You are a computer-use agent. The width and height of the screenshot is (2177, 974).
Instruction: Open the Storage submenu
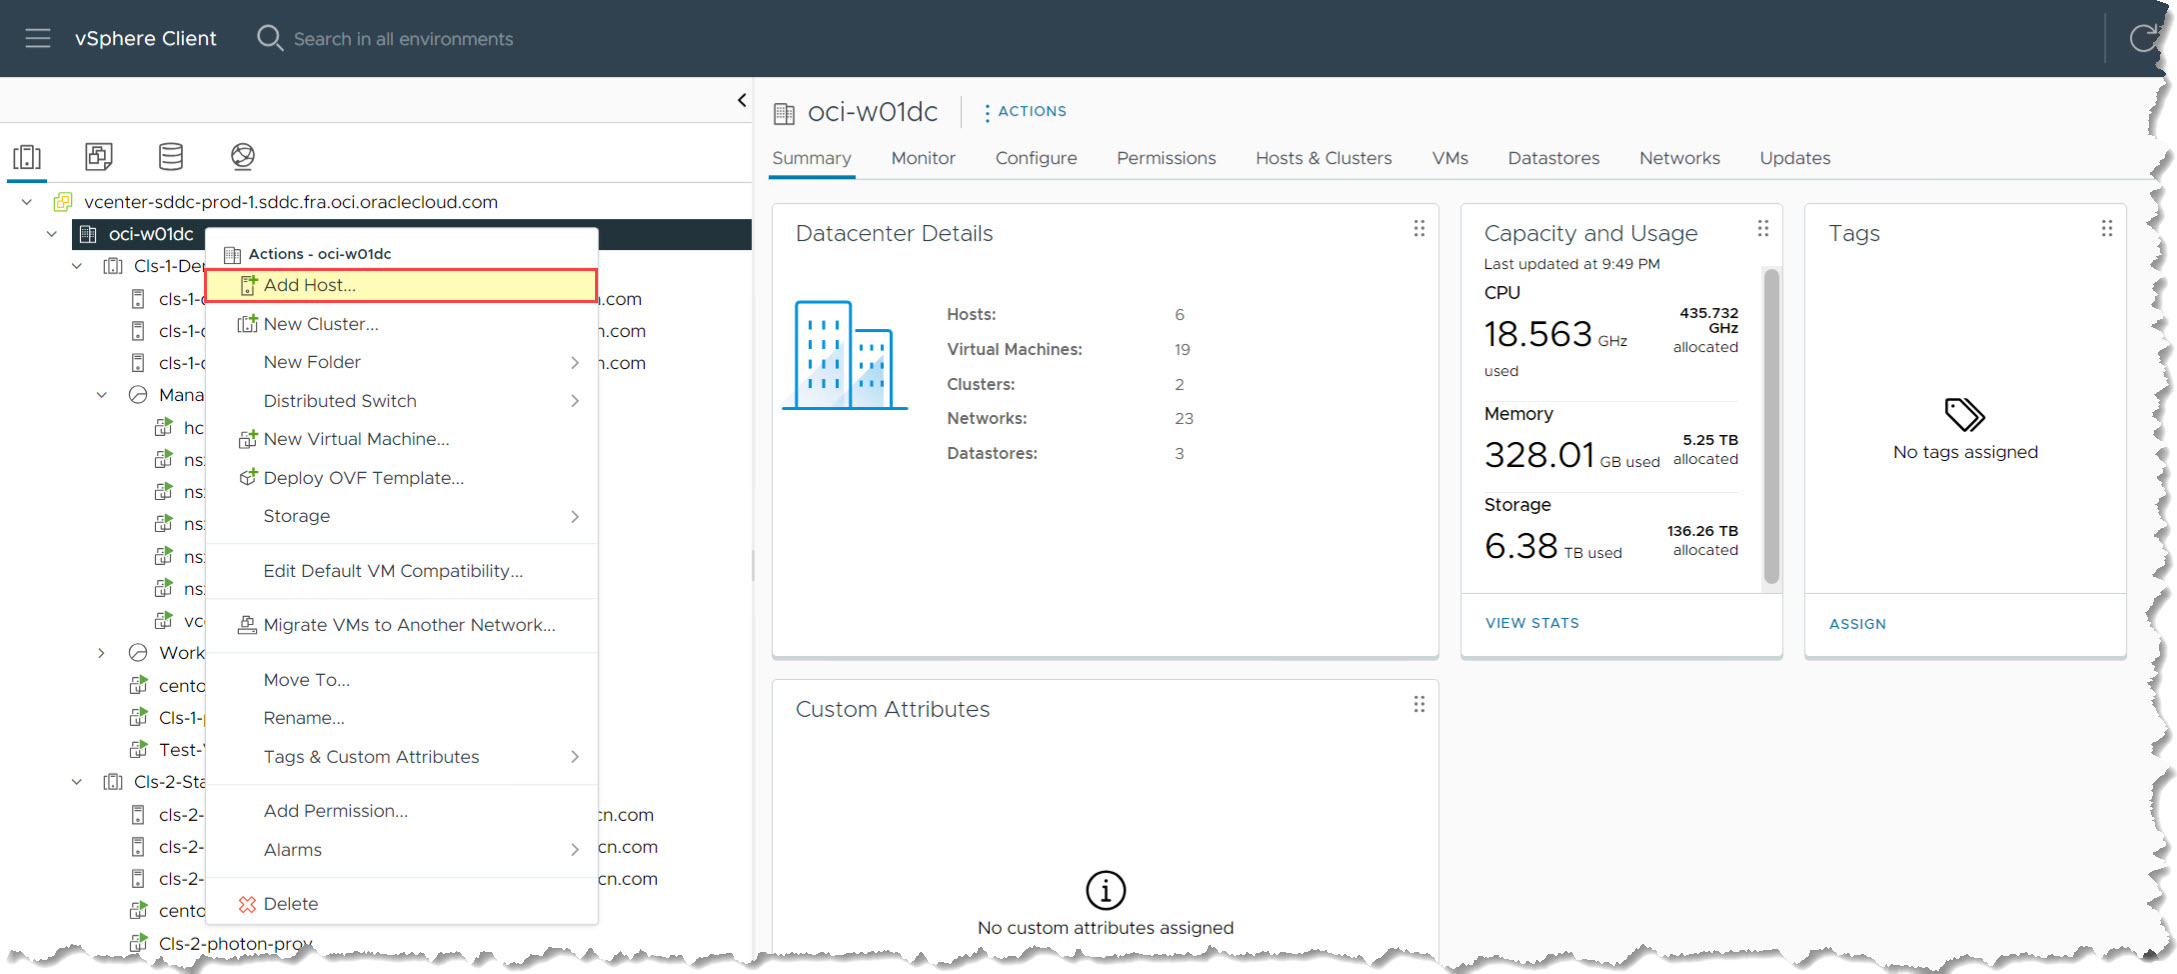pyautogui.click(x=401, y=516)
